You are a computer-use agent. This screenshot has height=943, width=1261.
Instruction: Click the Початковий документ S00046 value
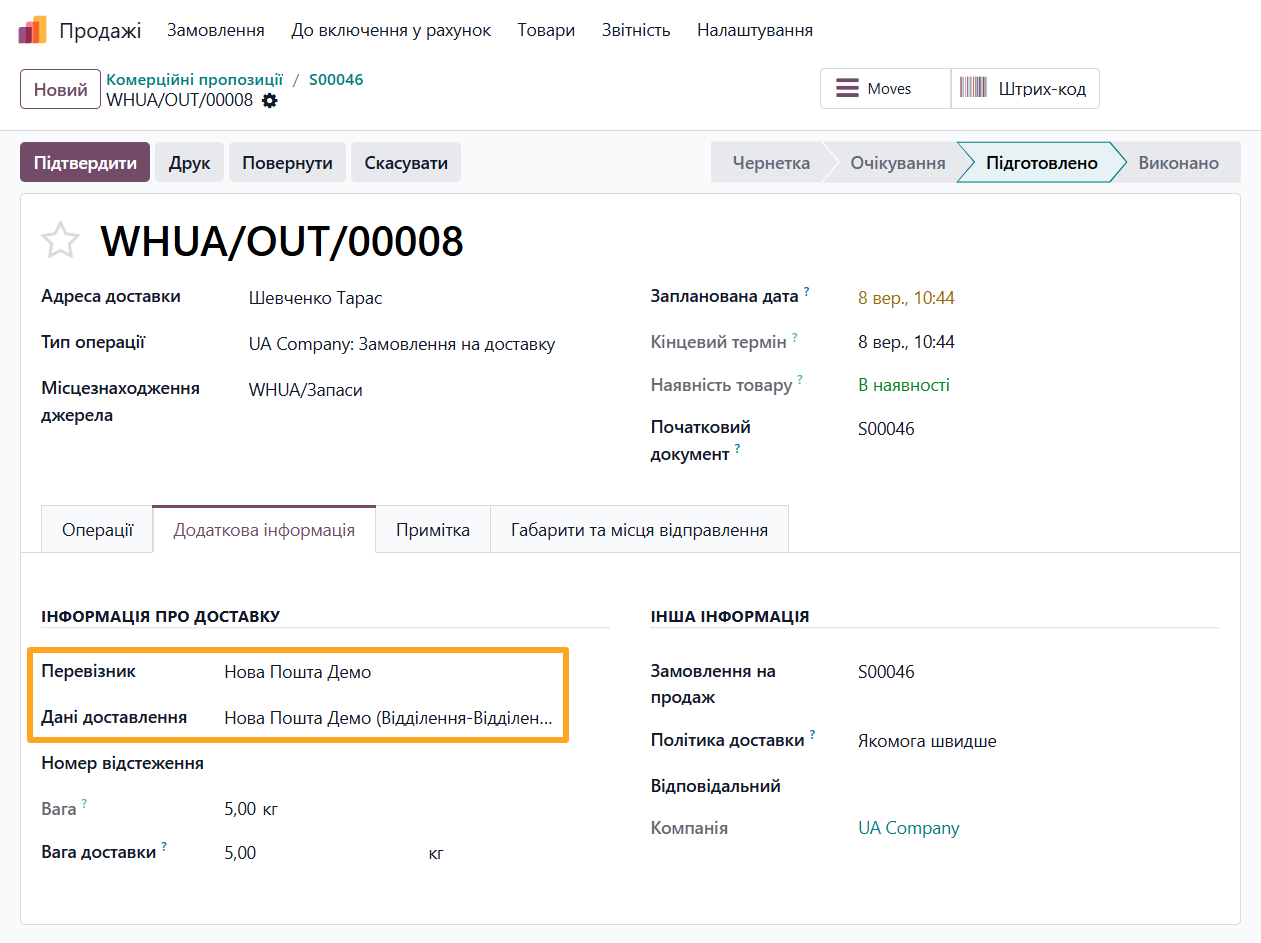[x=886, y=429]
